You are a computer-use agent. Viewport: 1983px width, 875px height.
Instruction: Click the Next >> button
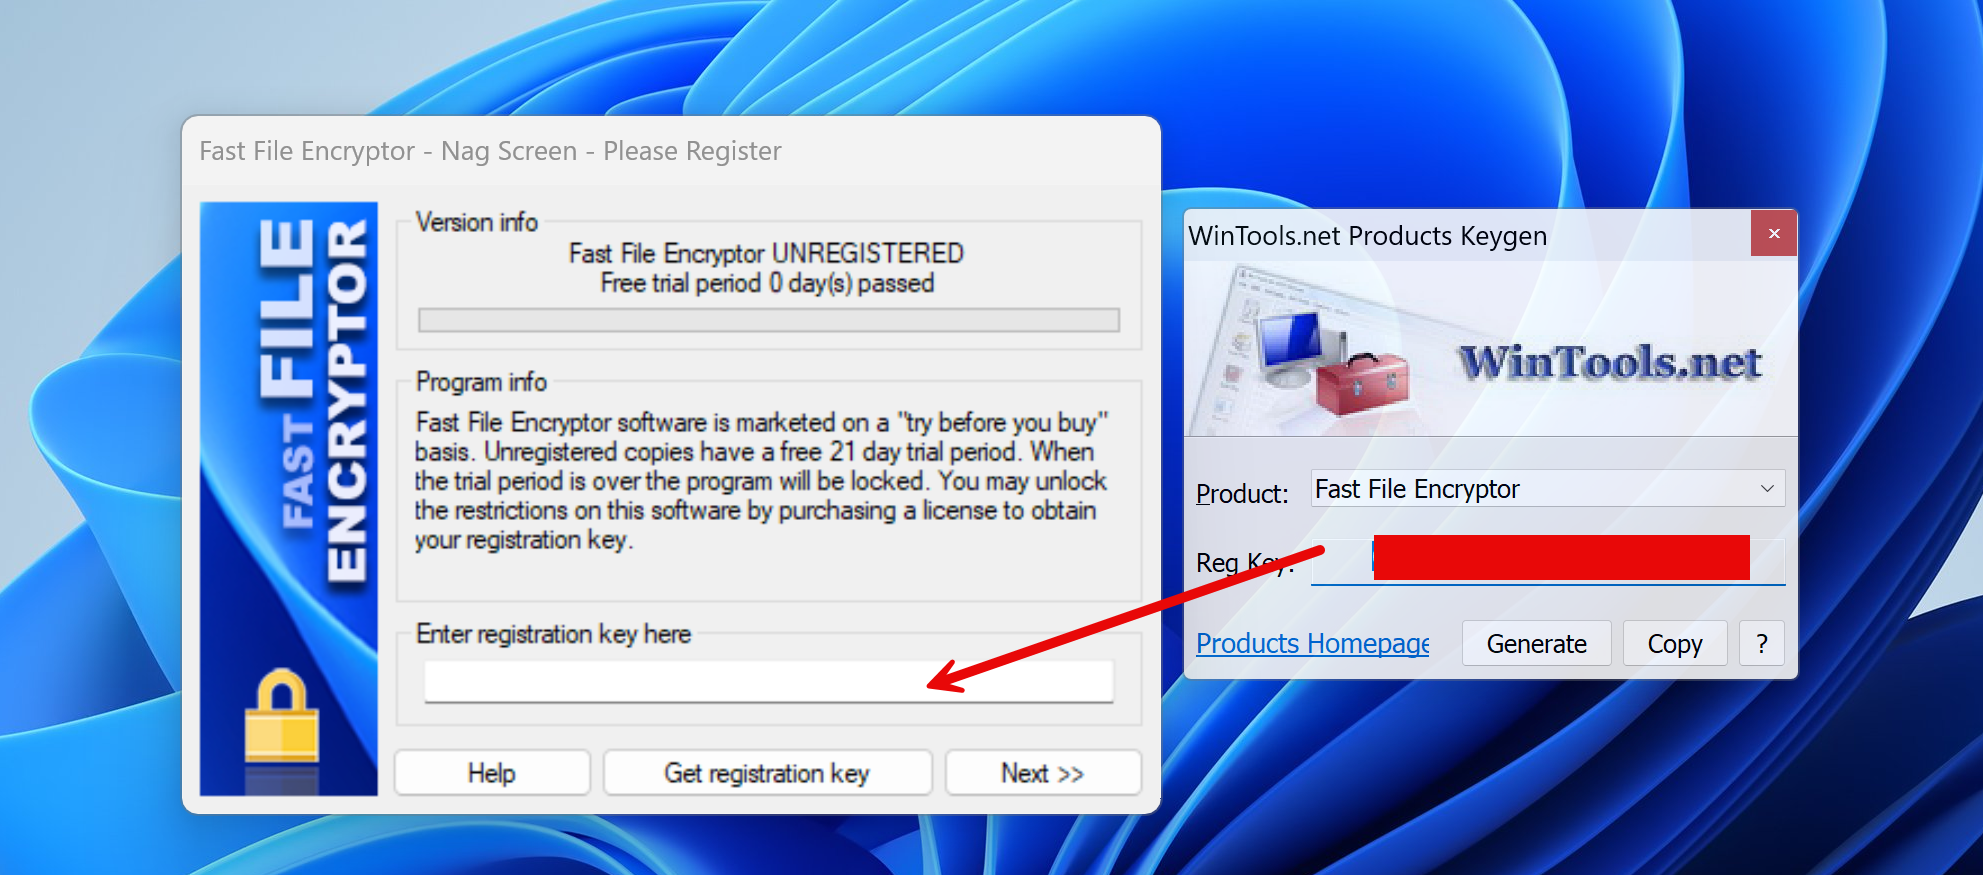tap(1043, 773)
